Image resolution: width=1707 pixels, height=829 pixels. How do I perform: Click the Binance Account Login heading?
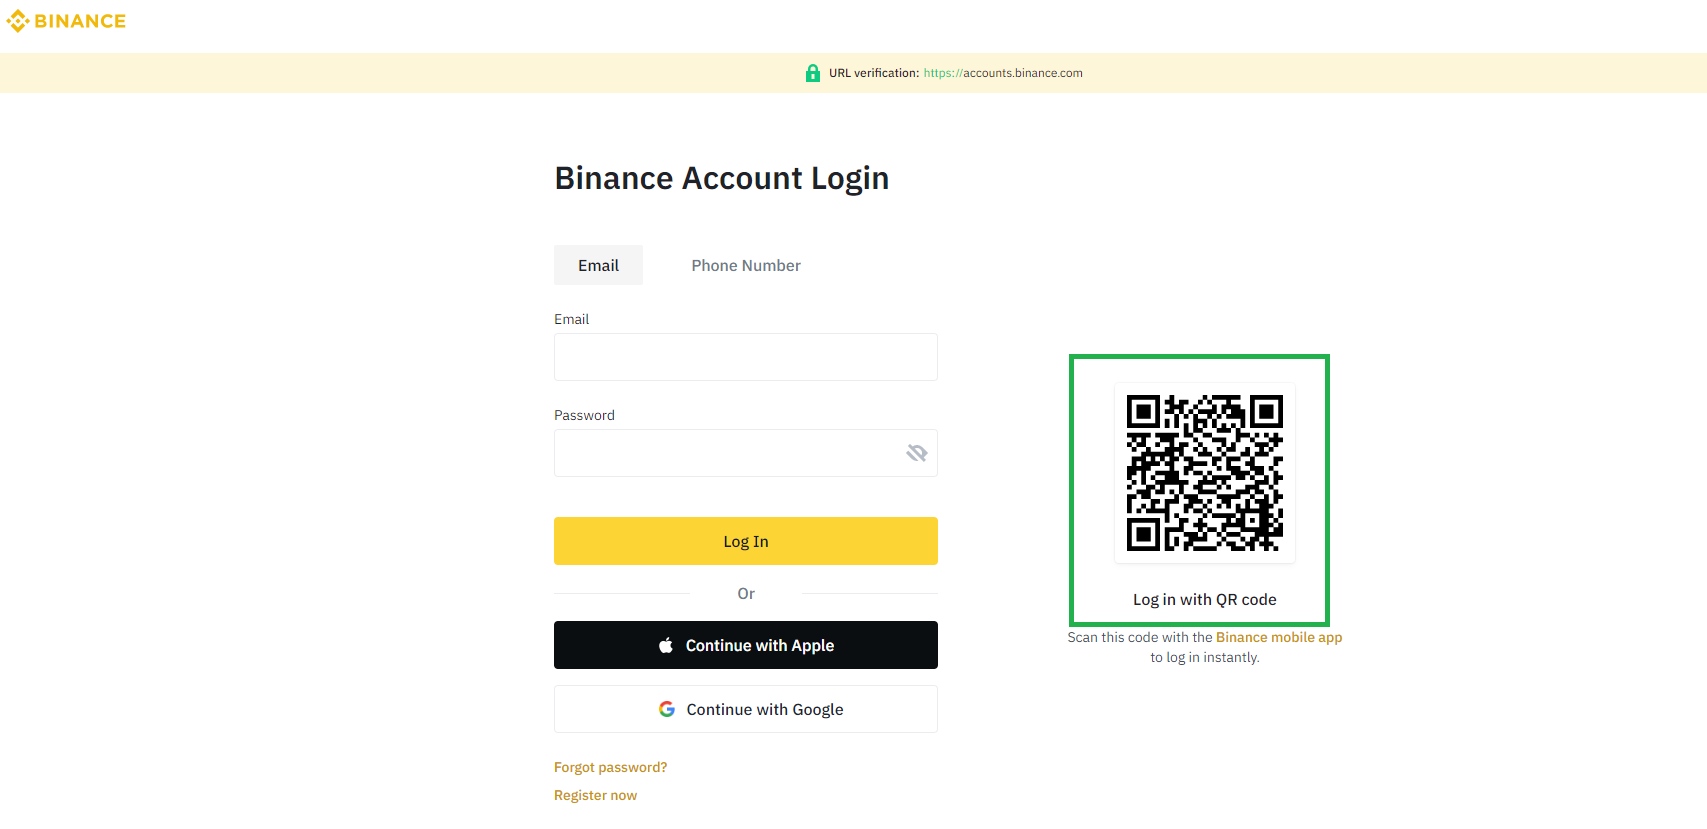point(722,178)
